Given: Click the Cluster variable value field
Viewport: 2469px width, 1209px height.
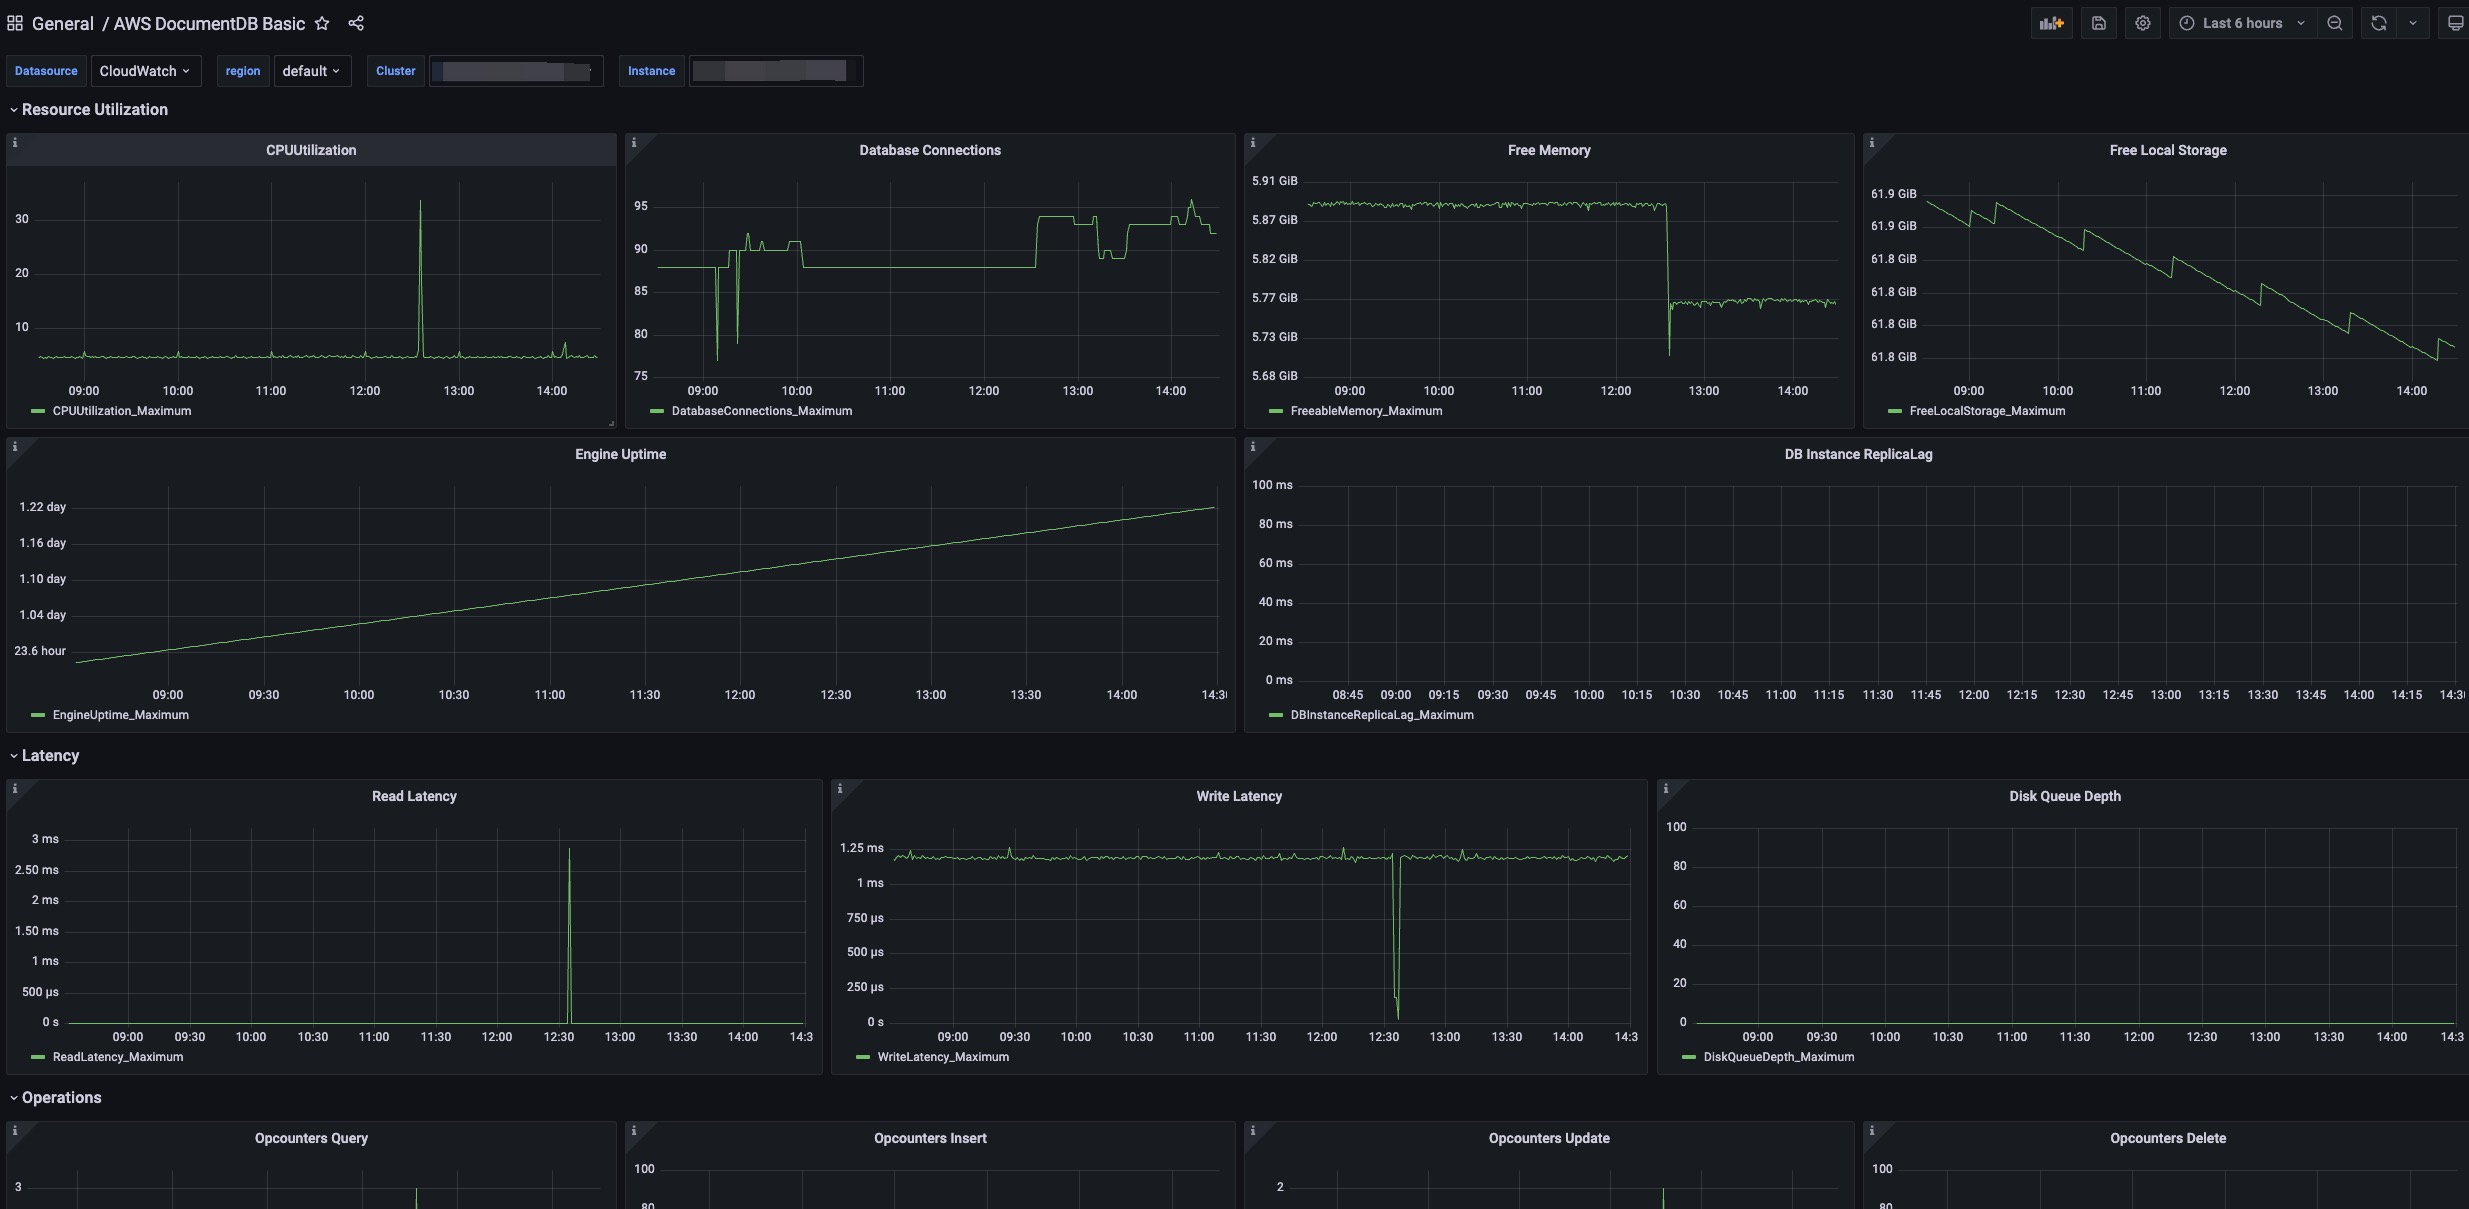Looking at the screenshot, I should [516, 71].
